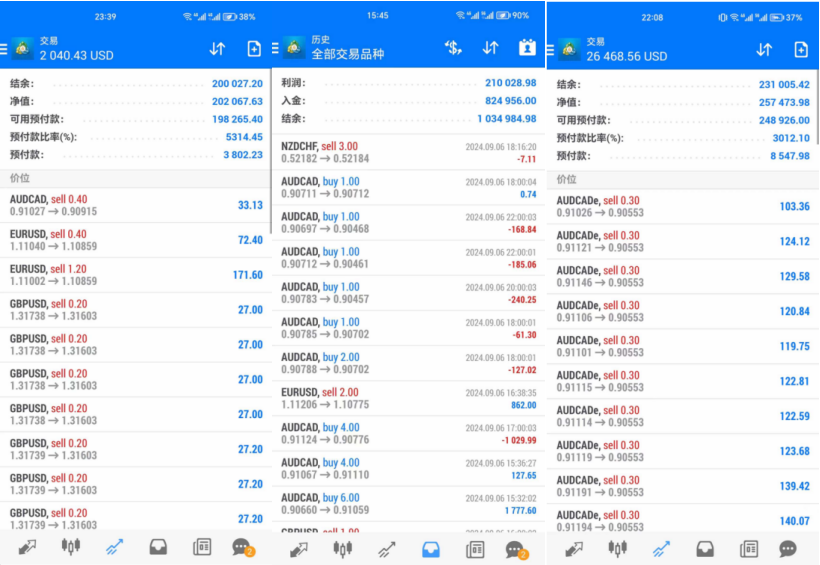820x565 pixels.
Task: Open hamburger menu on 2 040.43 USD screen
Action: [x=4, y=49]
